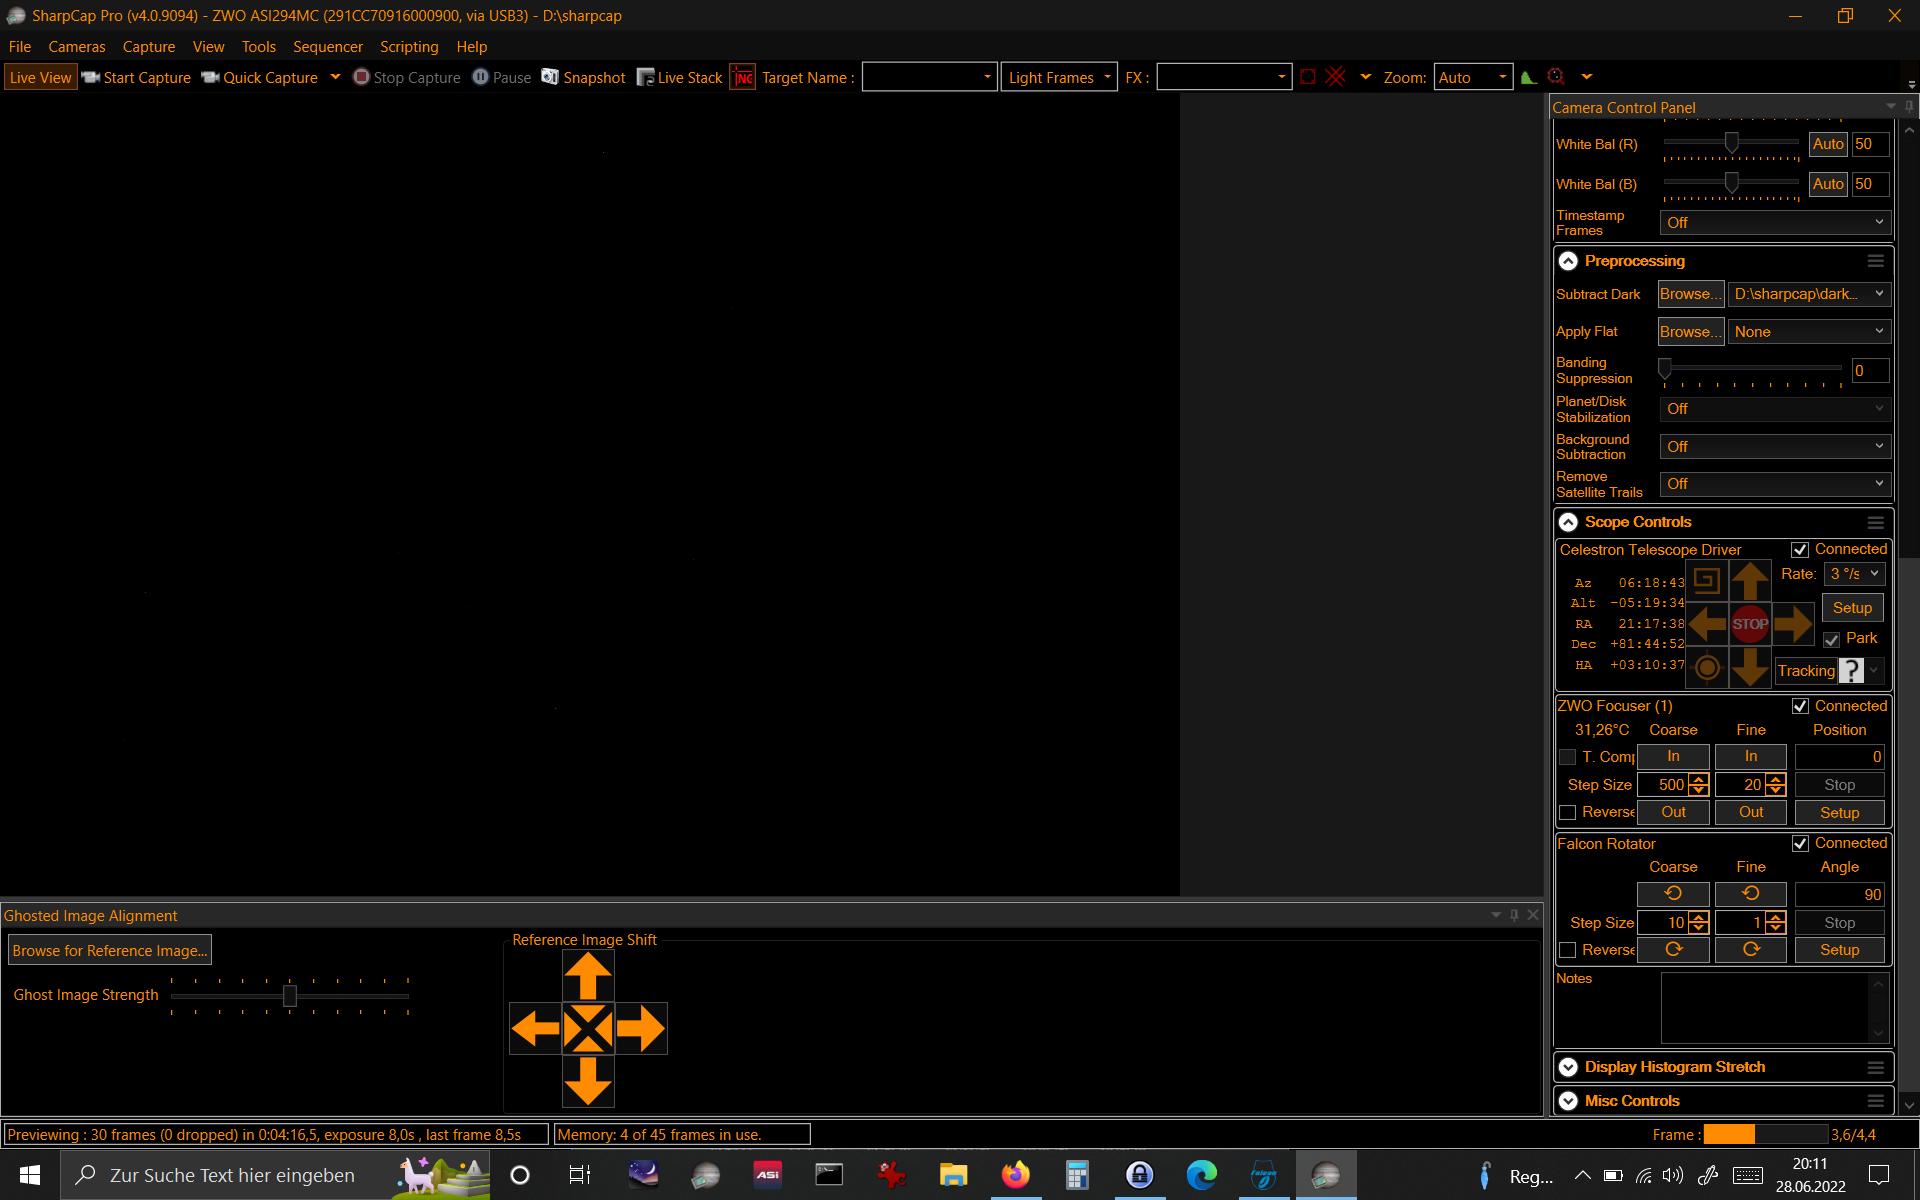Click the telescope target circle icon
Image resolution: width=1920 pixels, height=1200 pixels.
1707,667
